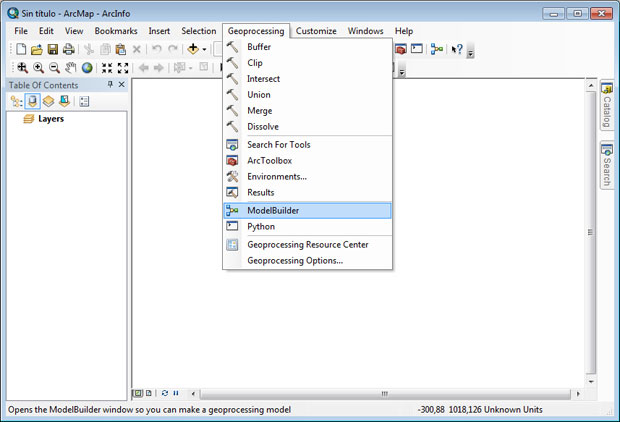This screenshot has height=422, width=620.
Task: Toggle auto-hide pin on Table Of Contents
Action: coord(110,84)
